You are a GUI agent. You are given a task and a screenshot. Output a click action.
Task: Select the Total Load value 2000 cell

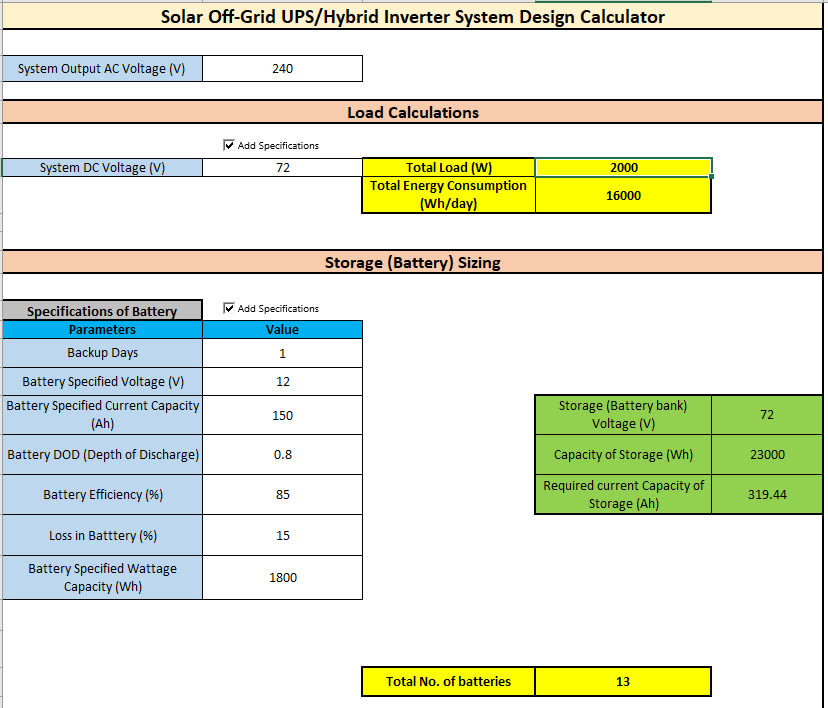pos(623,168)
